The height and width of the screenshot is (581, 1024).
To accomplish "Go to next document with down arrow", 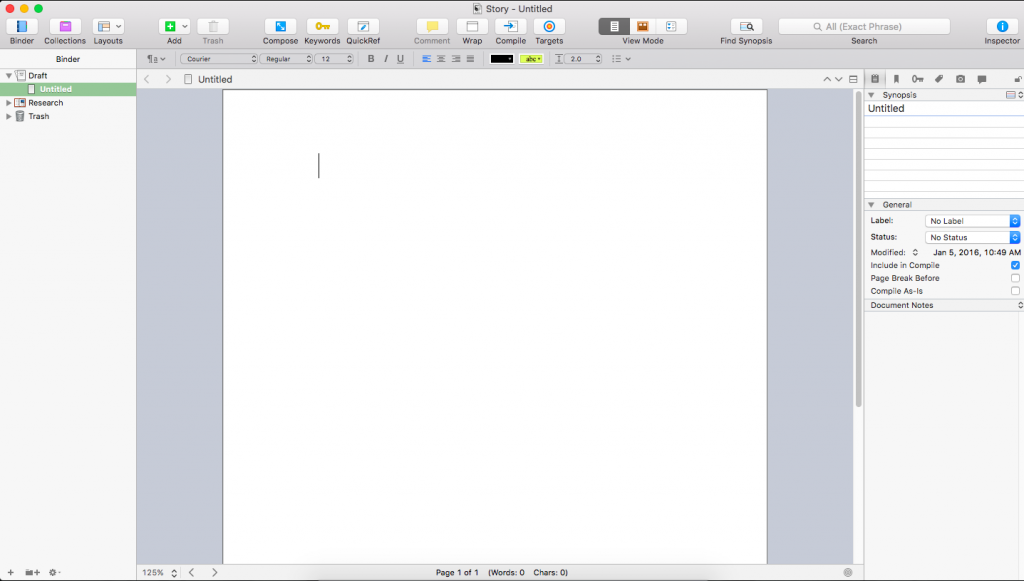I will point(839,79).
